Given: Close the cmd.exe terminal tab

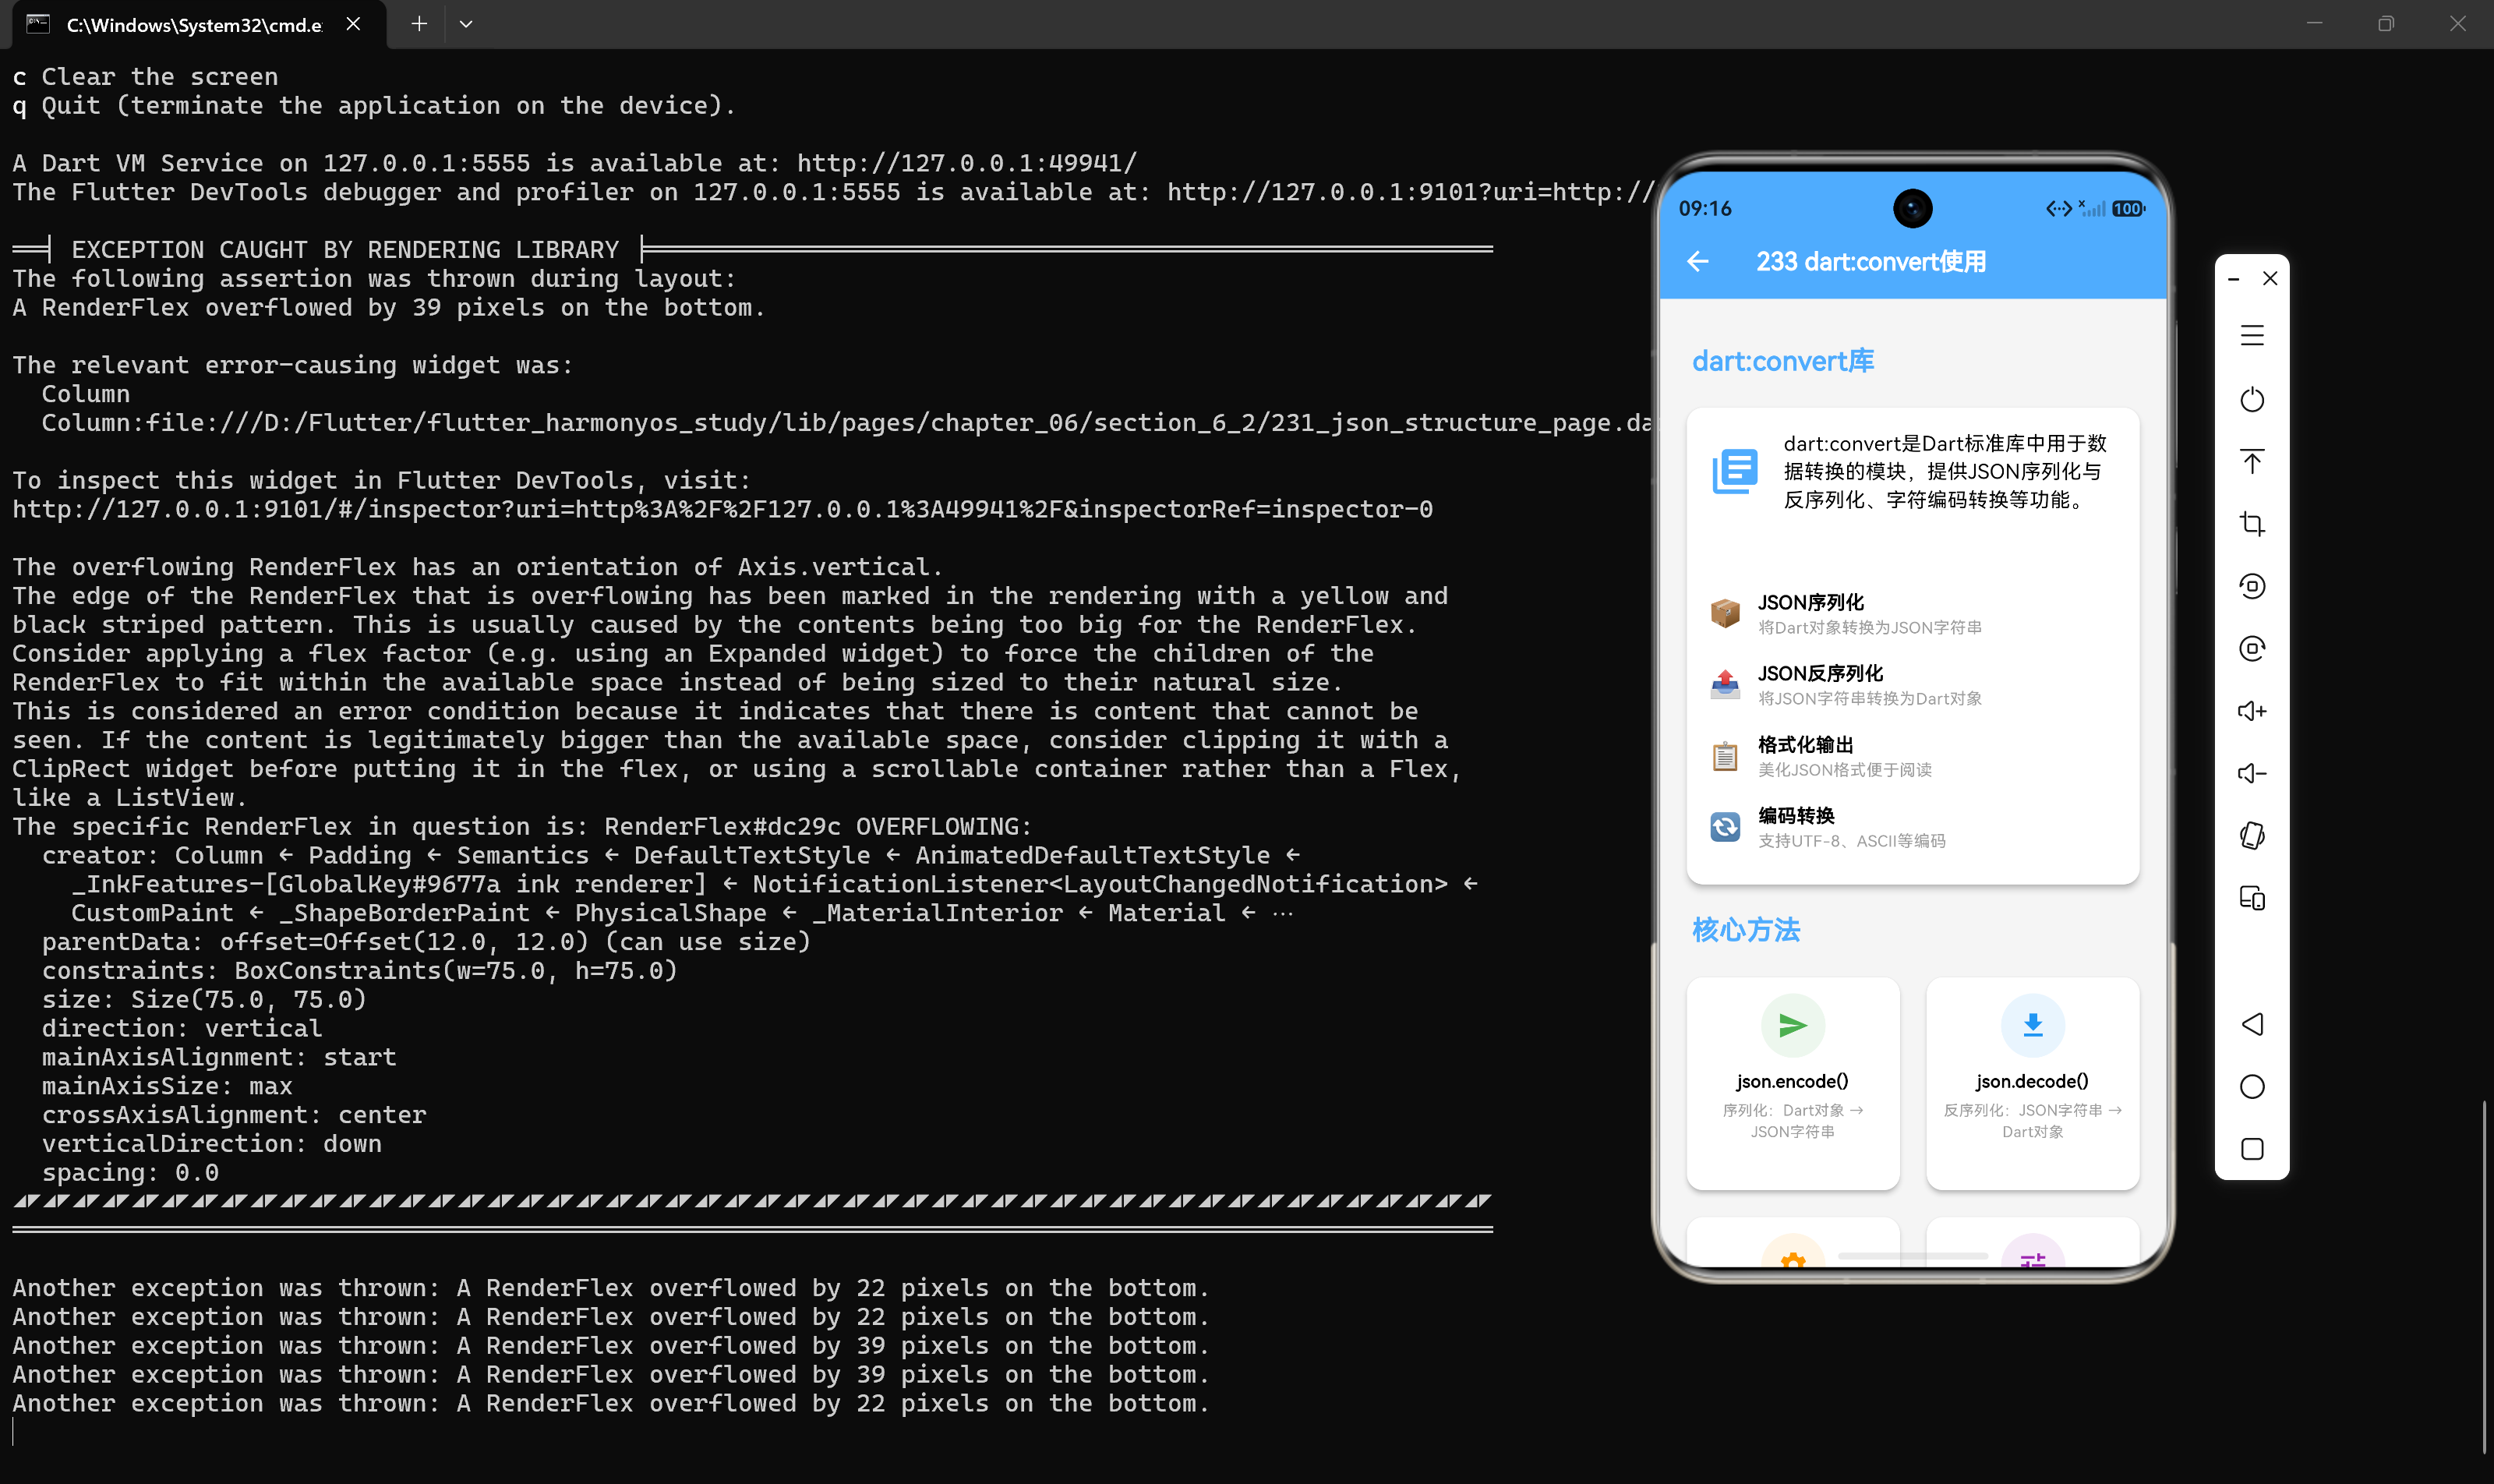Looking at the screenshot, I should [x=353, y=24].
